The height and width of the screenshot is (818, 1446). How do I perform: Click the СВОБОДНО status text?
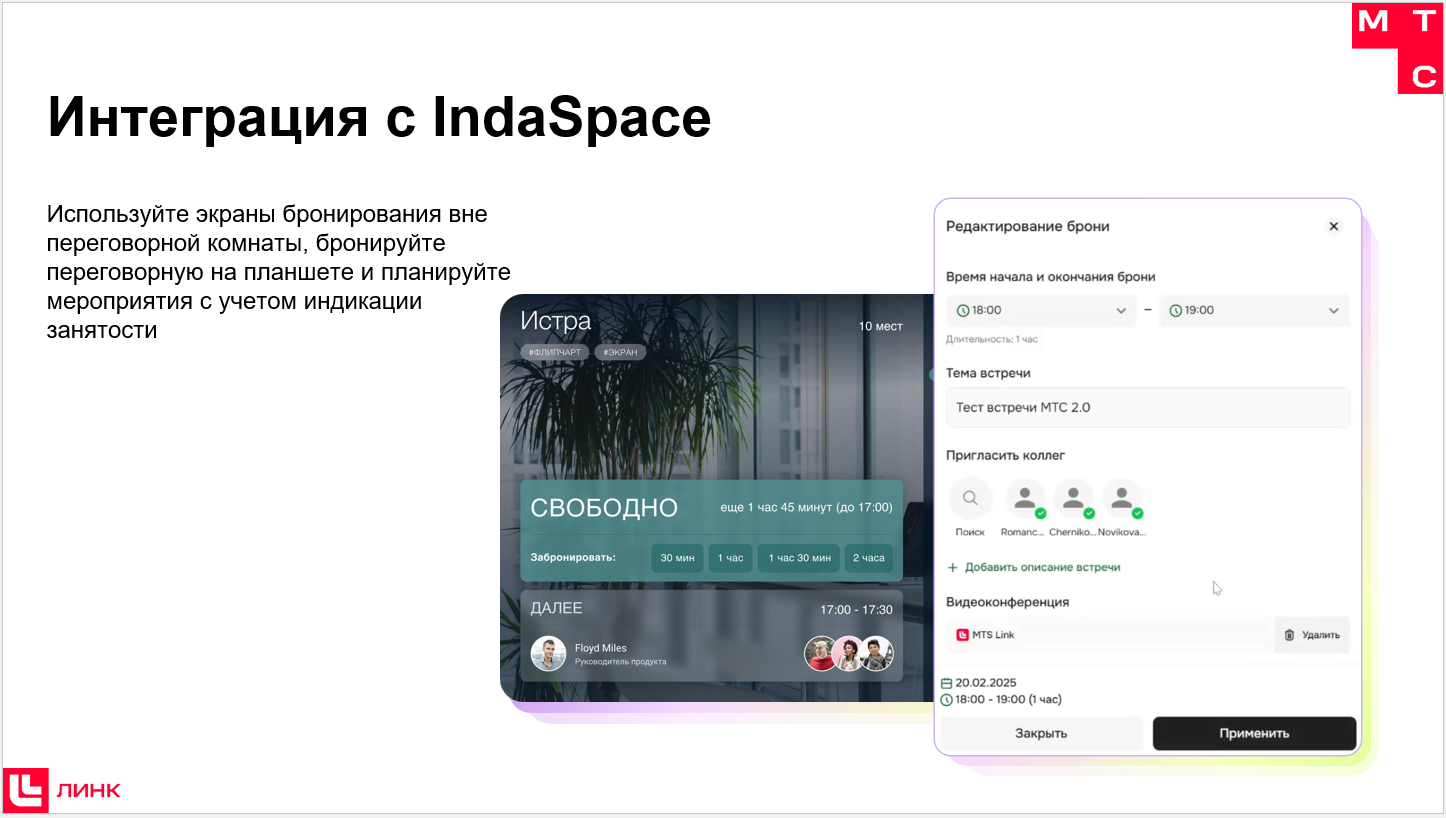(x=604, y=507)
